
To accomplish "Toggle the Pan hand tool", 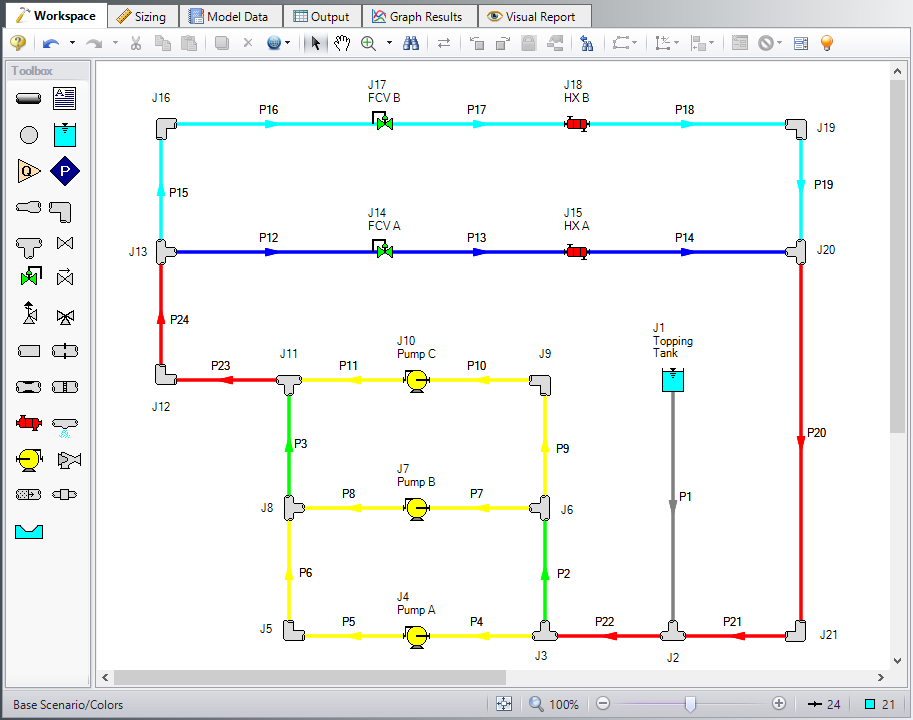I will click(341, 43).
